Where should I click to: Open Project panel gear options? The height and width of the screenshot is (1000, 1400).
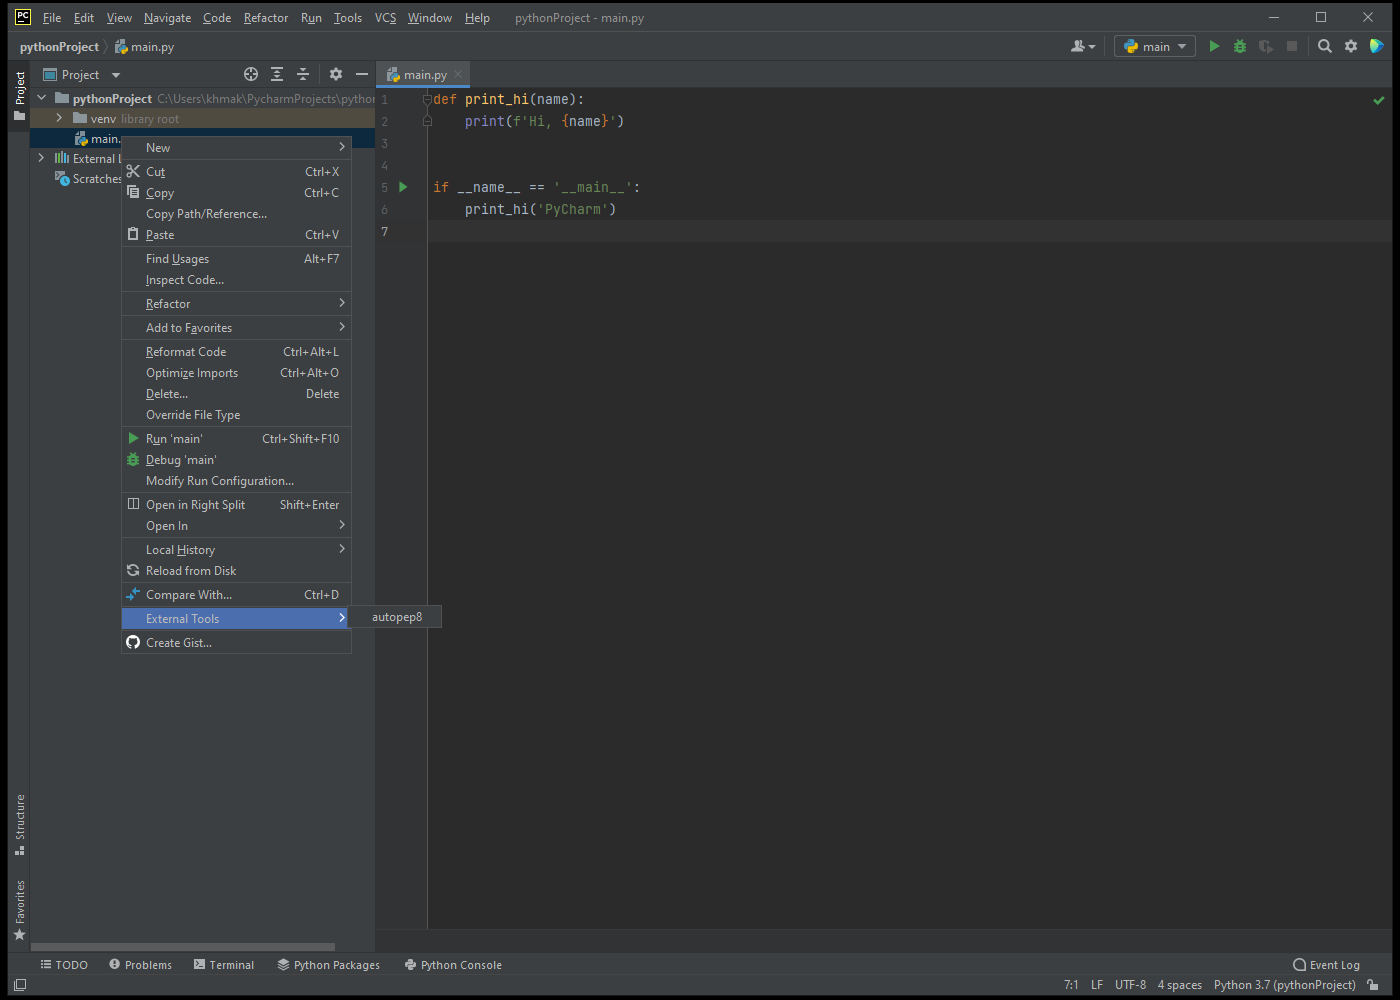(336, 74)
